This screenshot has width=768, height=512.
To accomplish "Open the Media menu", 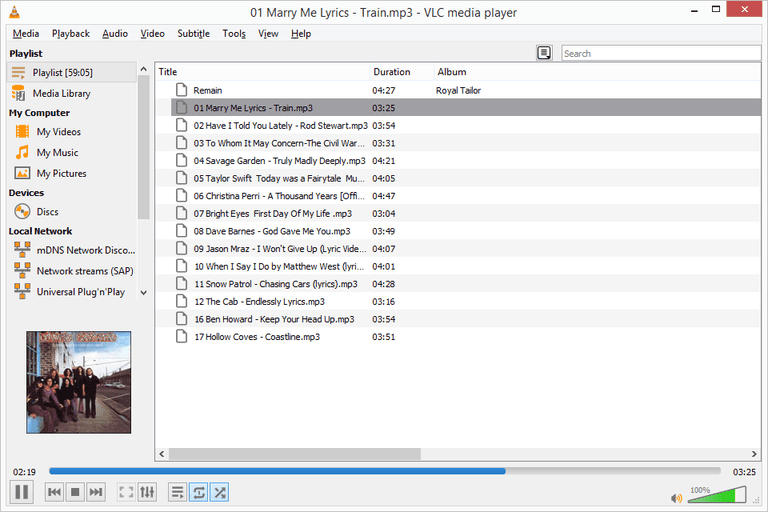I will pyautogui.click(x=26, y=34).
